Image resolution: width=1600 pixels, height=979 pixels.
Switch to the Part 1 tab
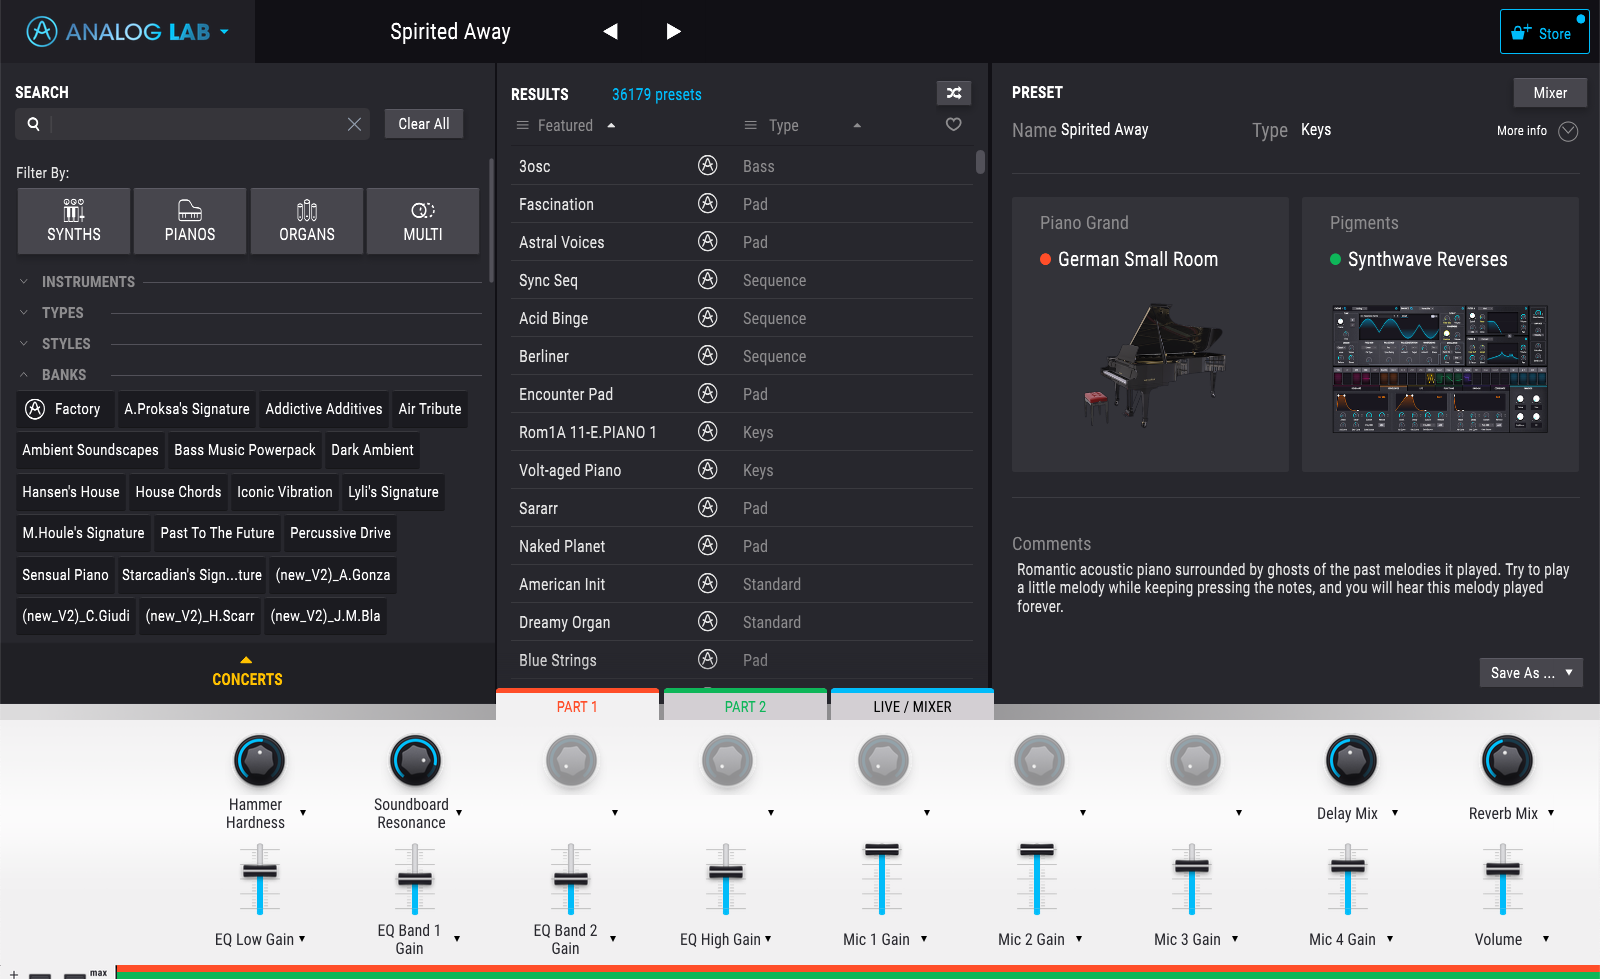(x=577, y=706)
